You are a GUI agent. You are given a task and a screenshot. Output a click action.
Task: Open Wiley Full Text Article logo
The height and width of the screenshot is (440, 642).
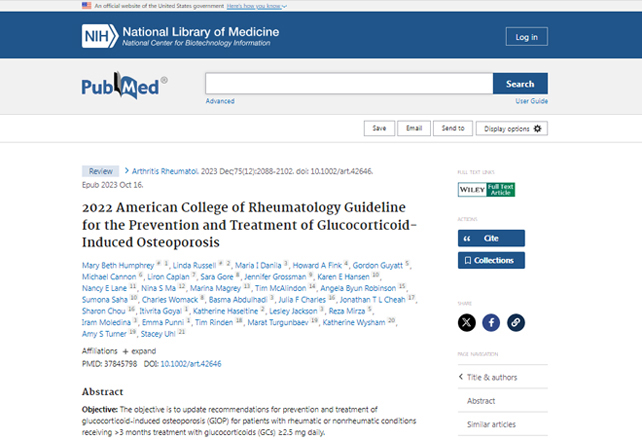(x=486, y=190)
